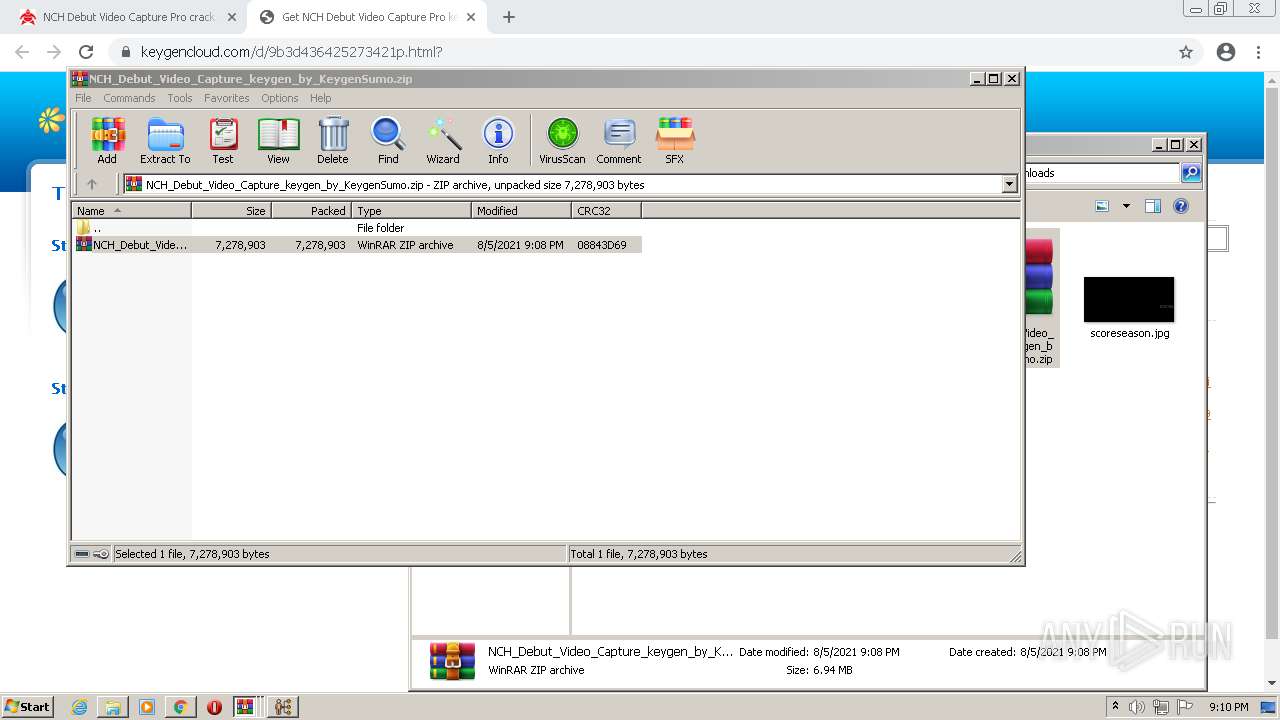
Task: Expand the Explorer view options arrow
Action: (x=1126, y=206)
